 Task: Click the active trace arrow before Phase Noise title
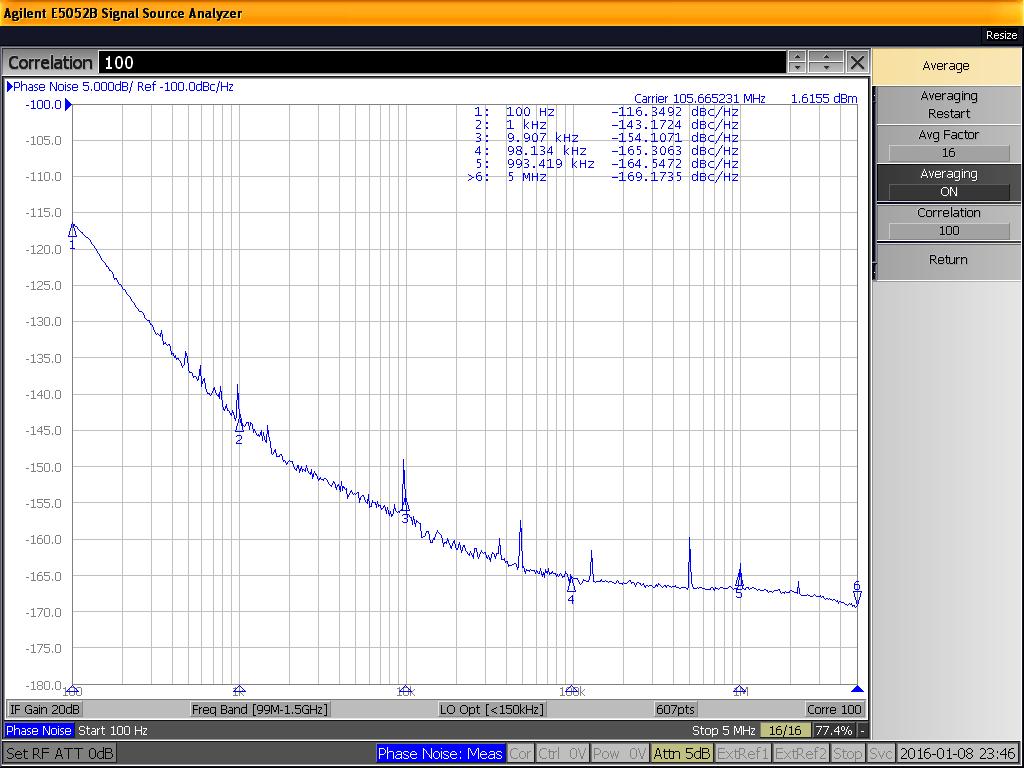[x=9, y=86]
